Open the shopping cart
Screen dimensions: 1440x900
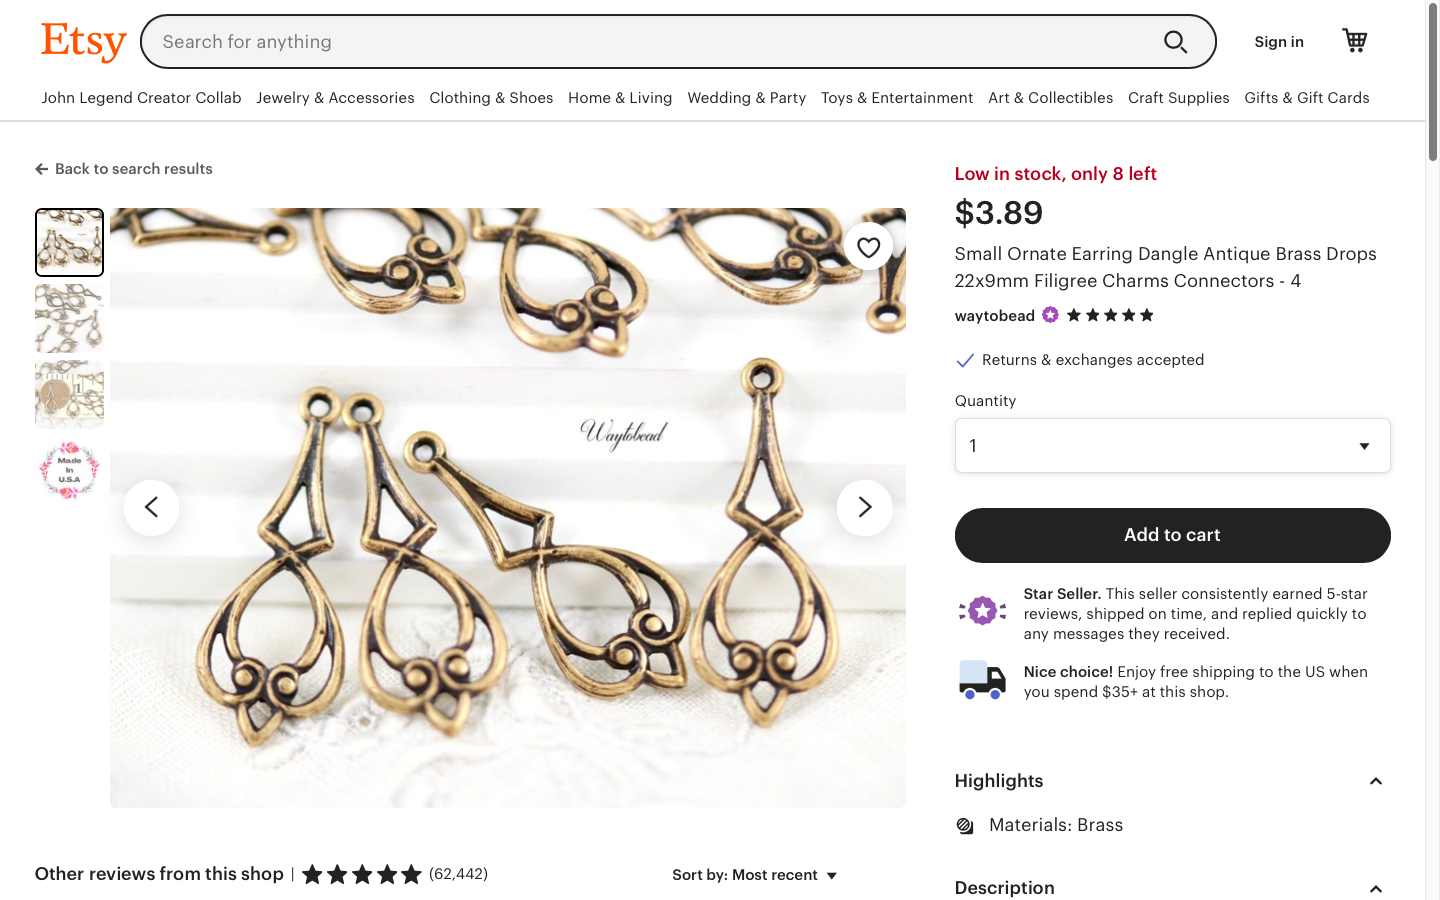(1355, 41)
